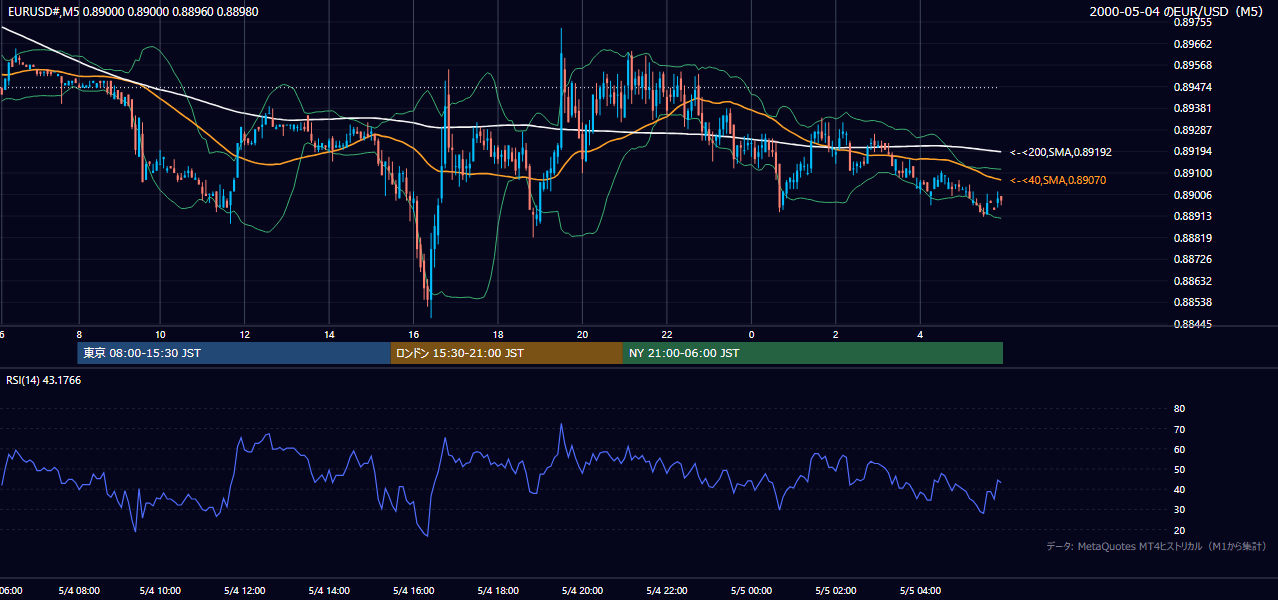Select the NY 21:00-06:00 JST session bar
The height and width of the screenshot is (600, 1278).
click(x=813, y=353)
